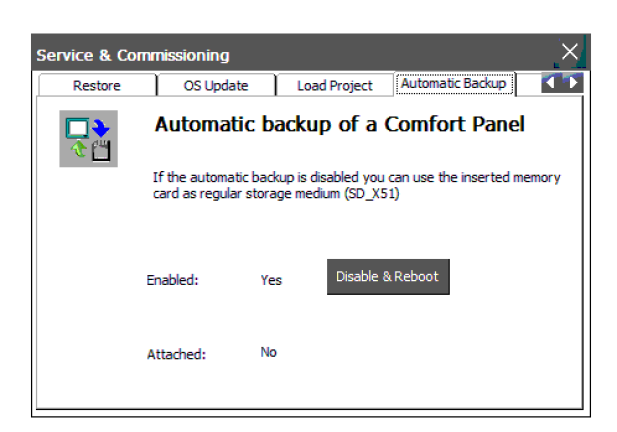
Task: Click the "Attached:" label
Action: 175,354
